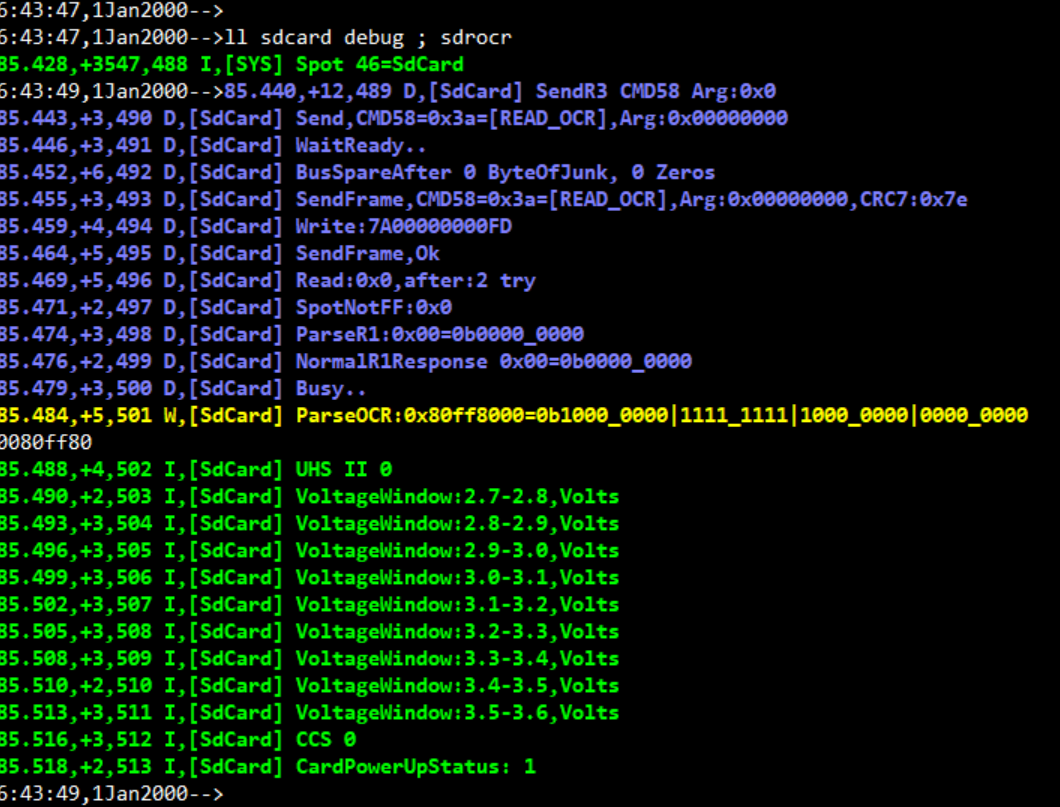Viewport: 1060px width, 807px height.
Task: Click the yellow 'ParseOCR' warning line
Action: pos(661,416)
